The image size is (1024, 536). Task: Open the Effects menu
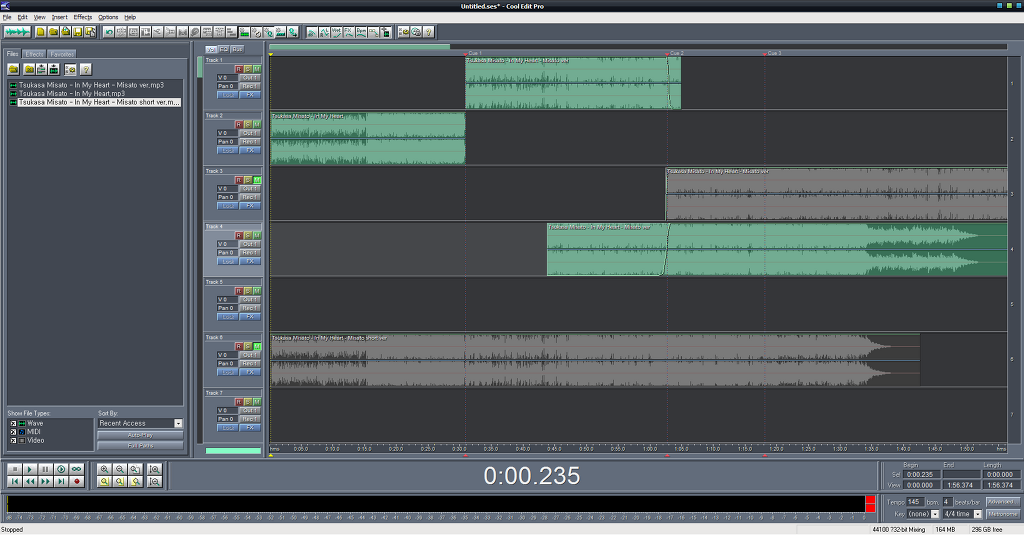click(x=82, y=17)
